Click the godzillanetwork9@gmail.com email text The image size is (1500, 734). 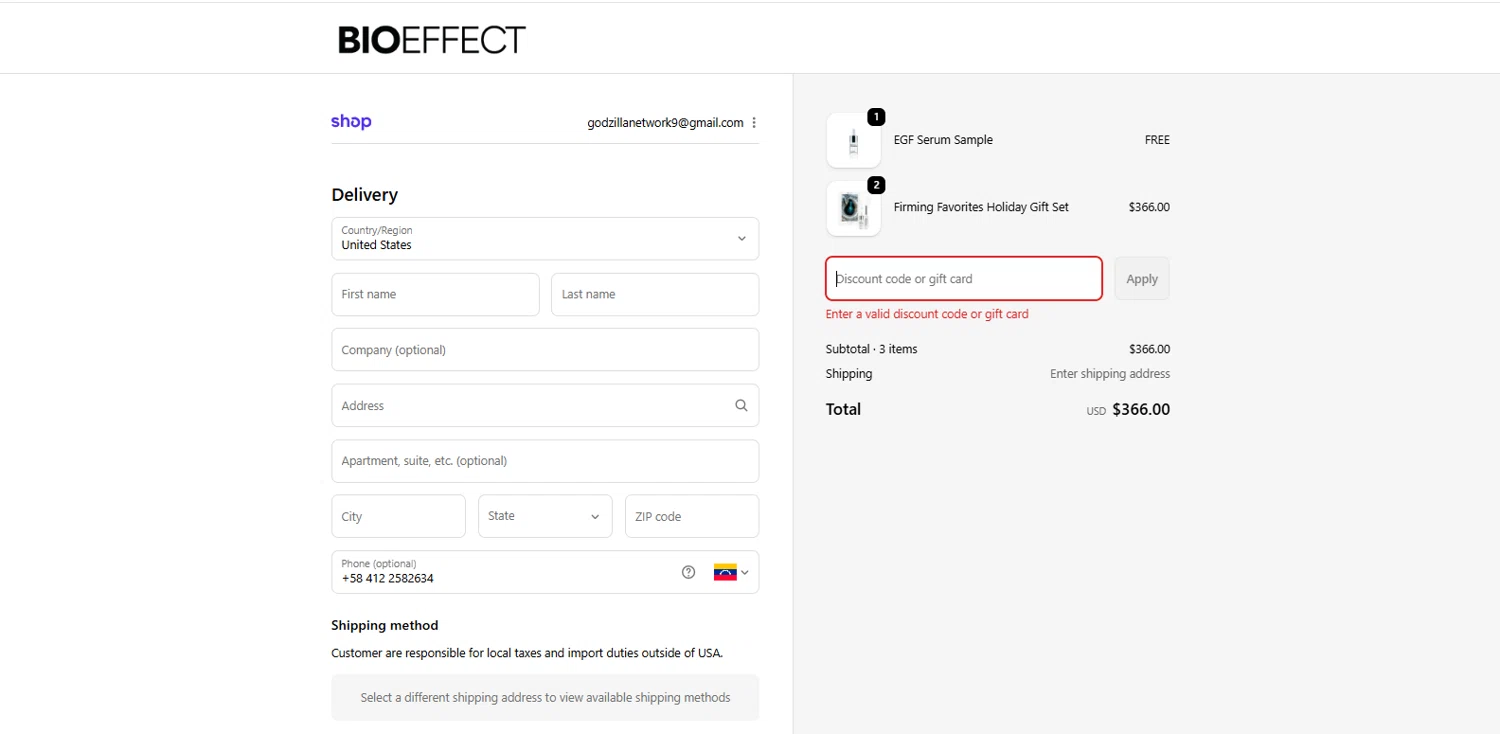(665, 123)
